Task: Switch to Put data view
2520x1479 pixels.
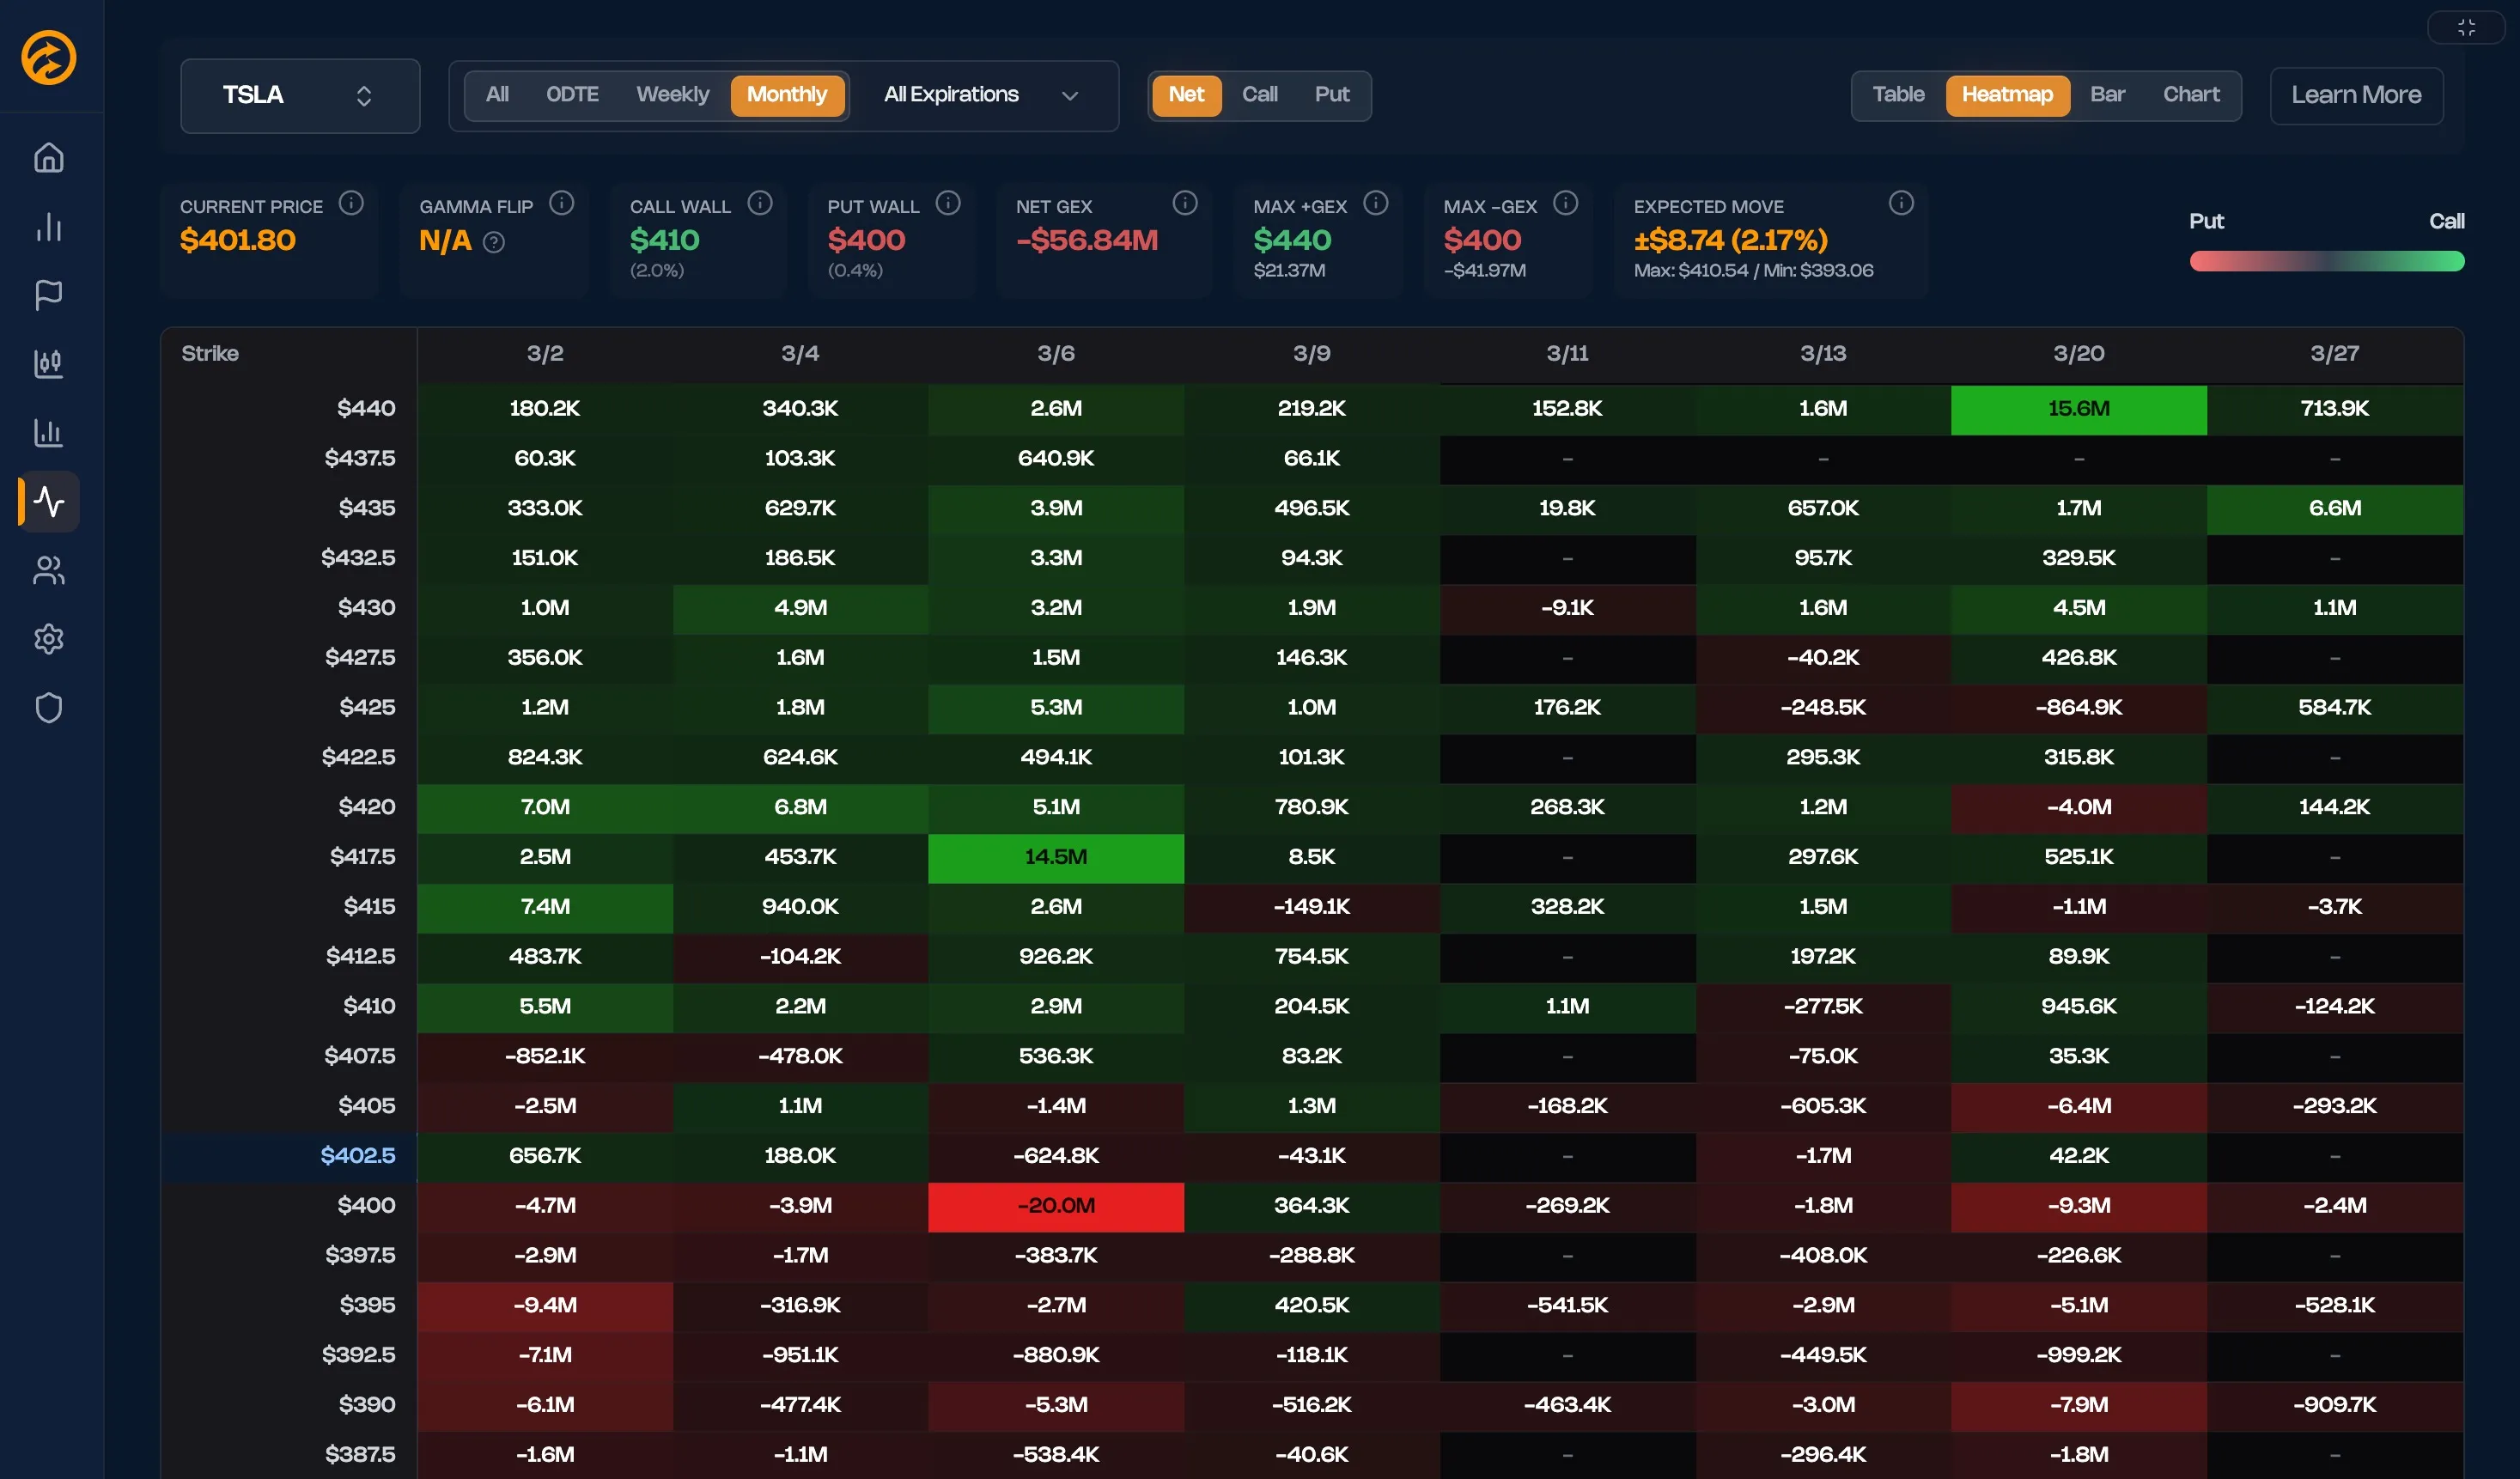Action: (1331, 95)
